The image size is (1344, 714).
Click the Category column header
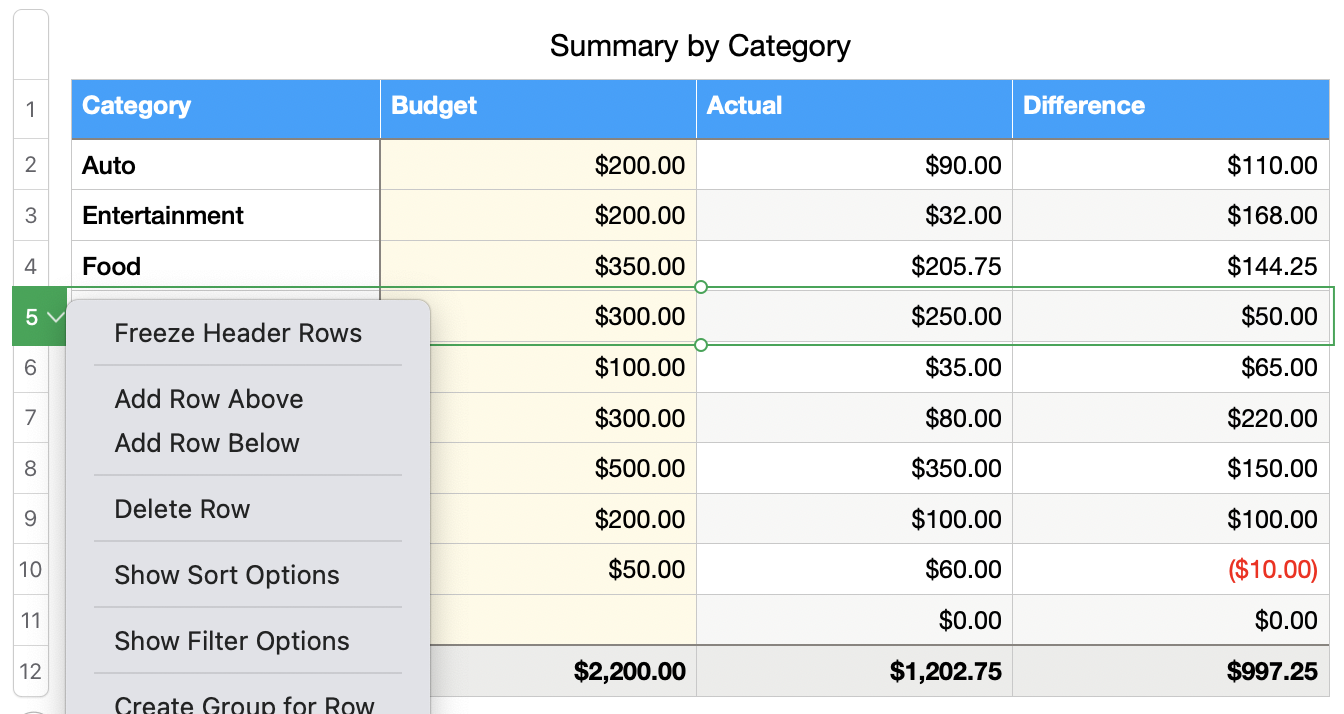click(x=225, y=106)
